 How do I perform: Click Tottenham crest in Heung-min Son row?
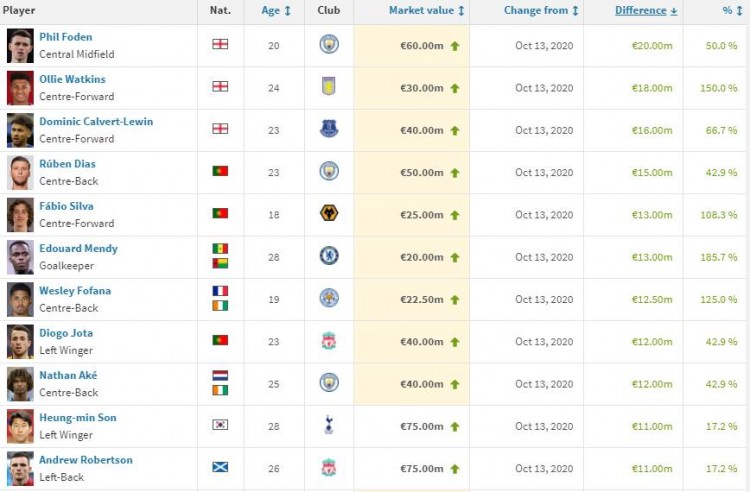point(329,425)
